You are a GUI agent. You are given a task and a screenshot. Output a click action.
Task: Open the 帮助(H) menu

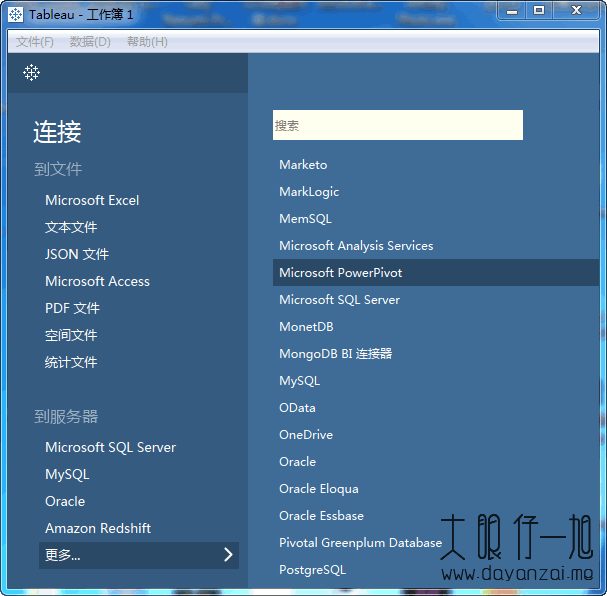(147, 41)
